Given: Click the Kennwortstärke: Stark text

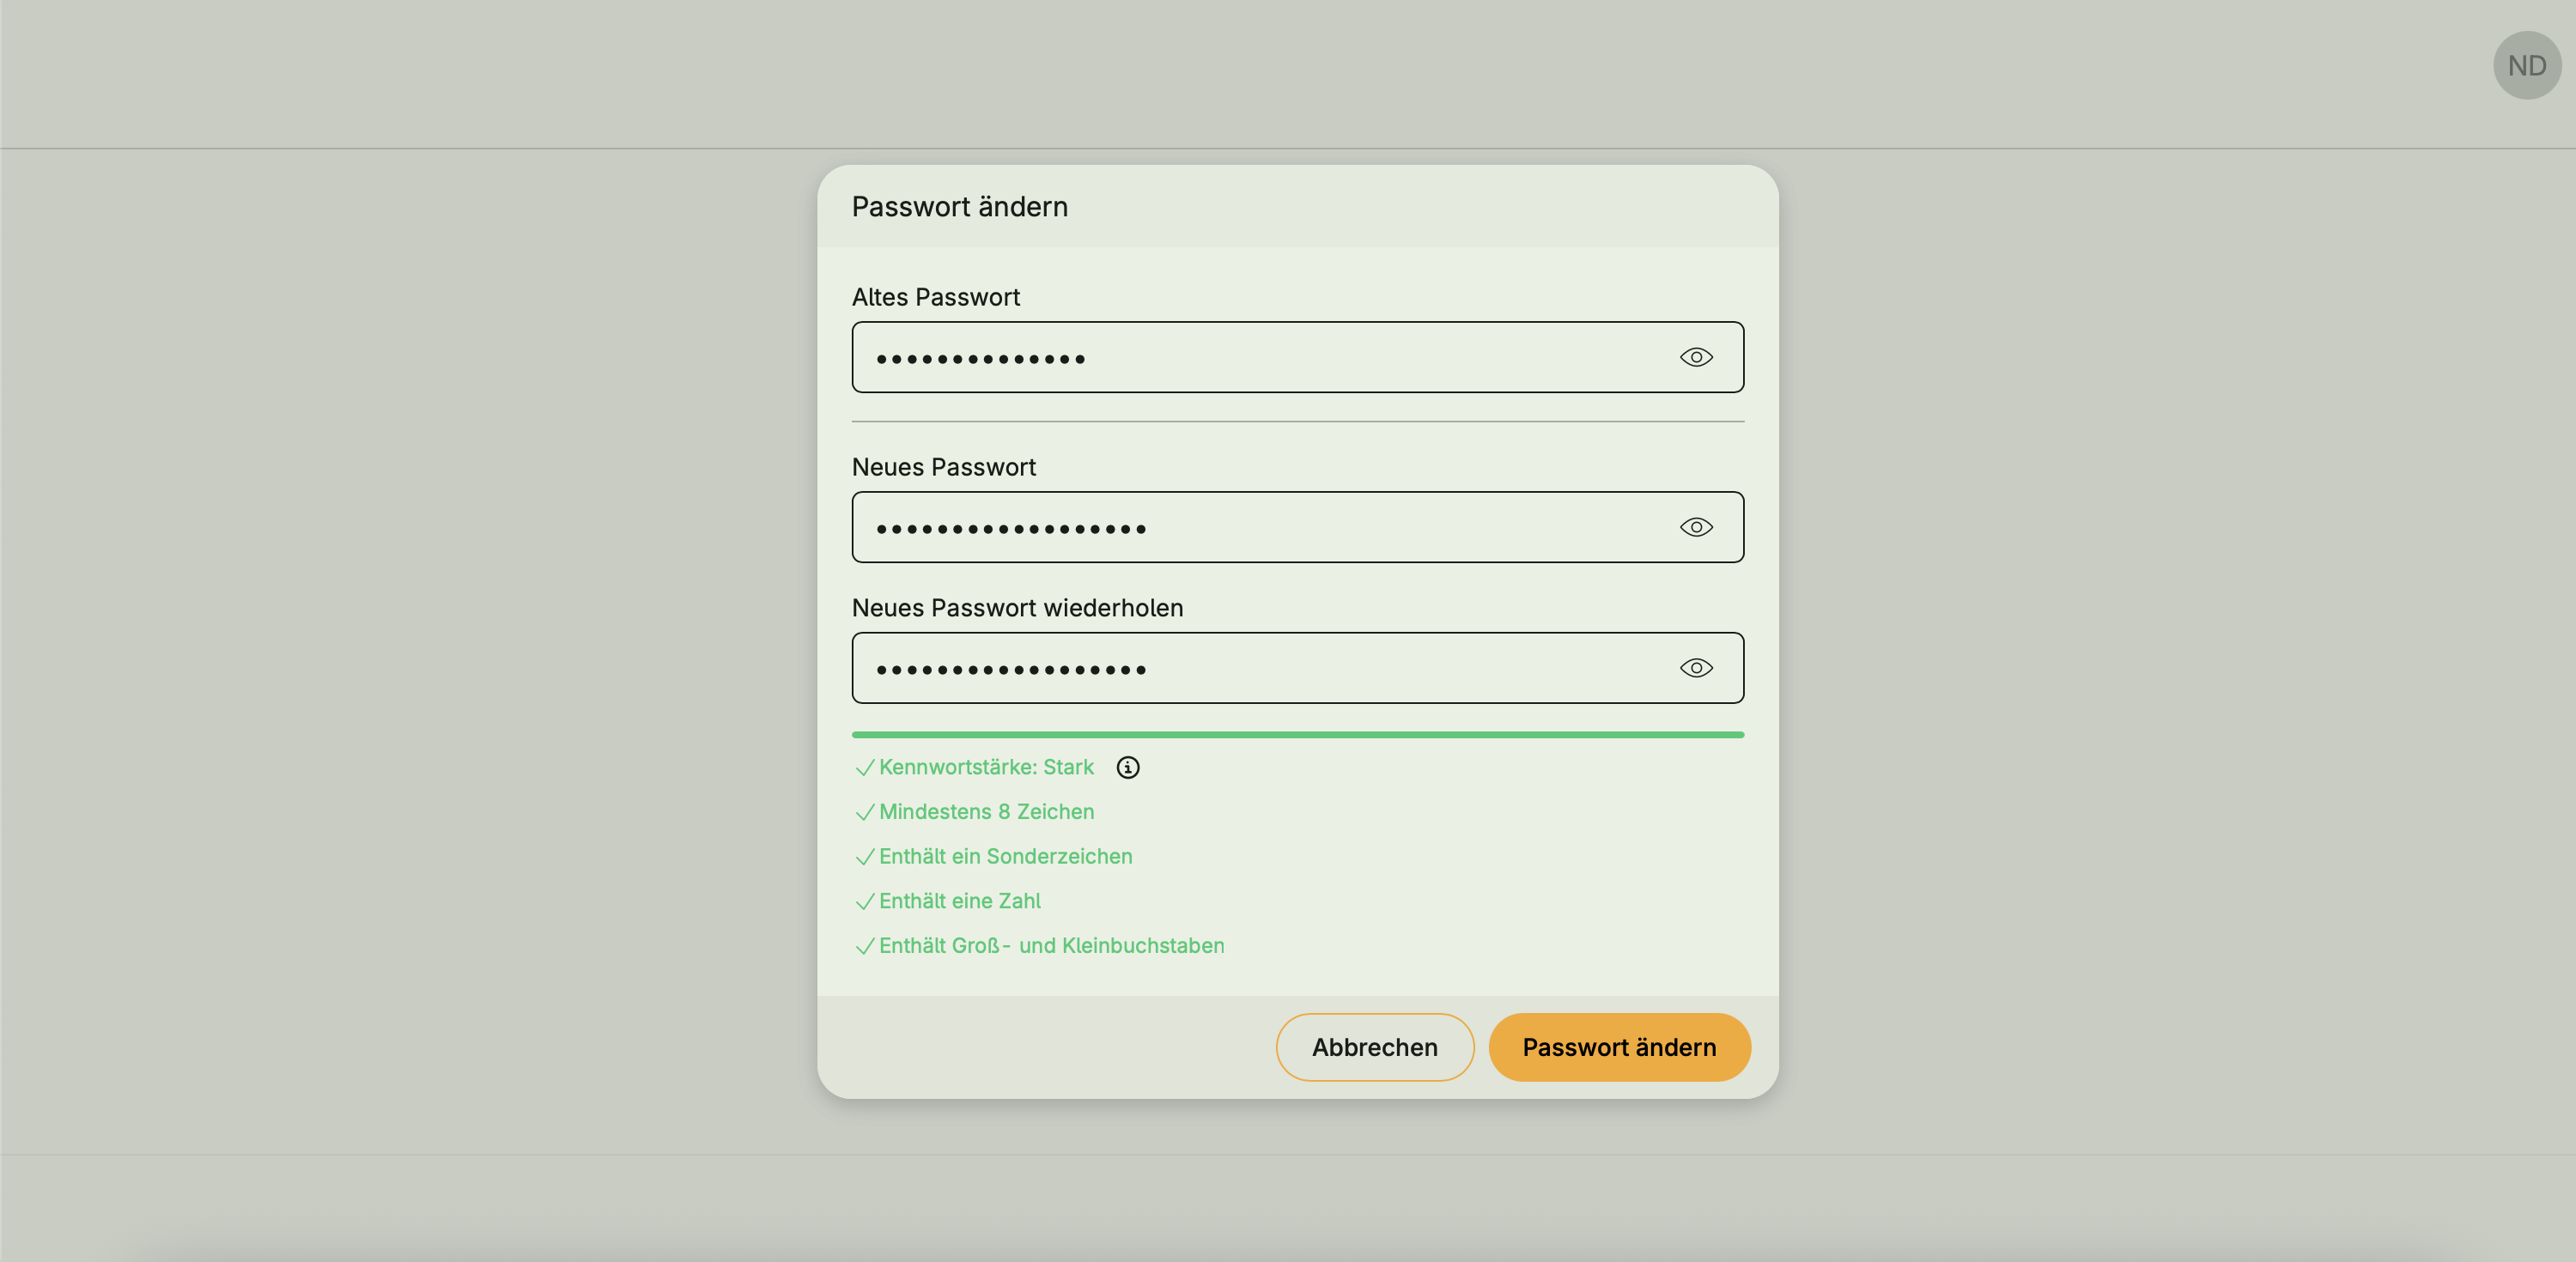Looking at the screenshot, I should pos(986,767).
